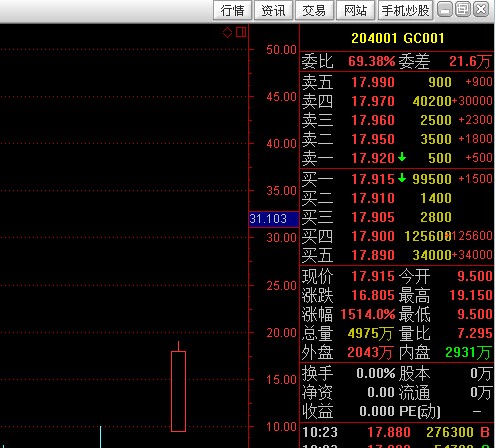Click the green down arrow beside 17.920
The height and width of the screenshot is (448, 495).
pos(402,156)
